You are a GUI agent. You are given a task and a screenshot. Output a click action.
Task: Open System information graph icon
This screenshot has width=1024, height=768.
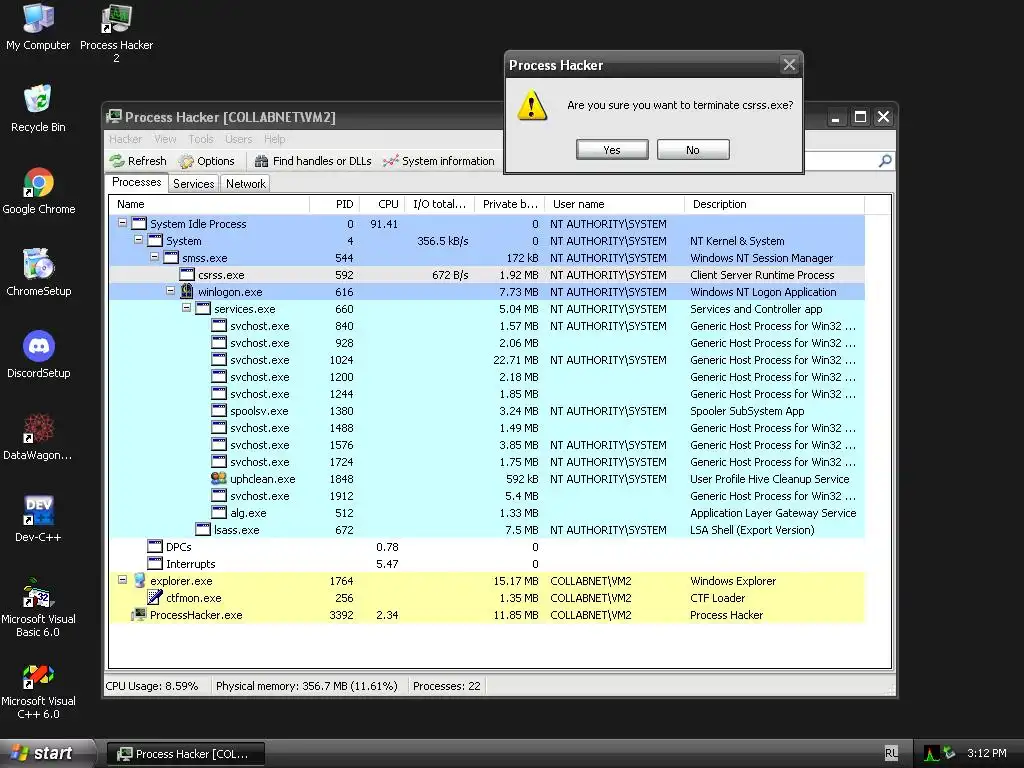[391, 161]
